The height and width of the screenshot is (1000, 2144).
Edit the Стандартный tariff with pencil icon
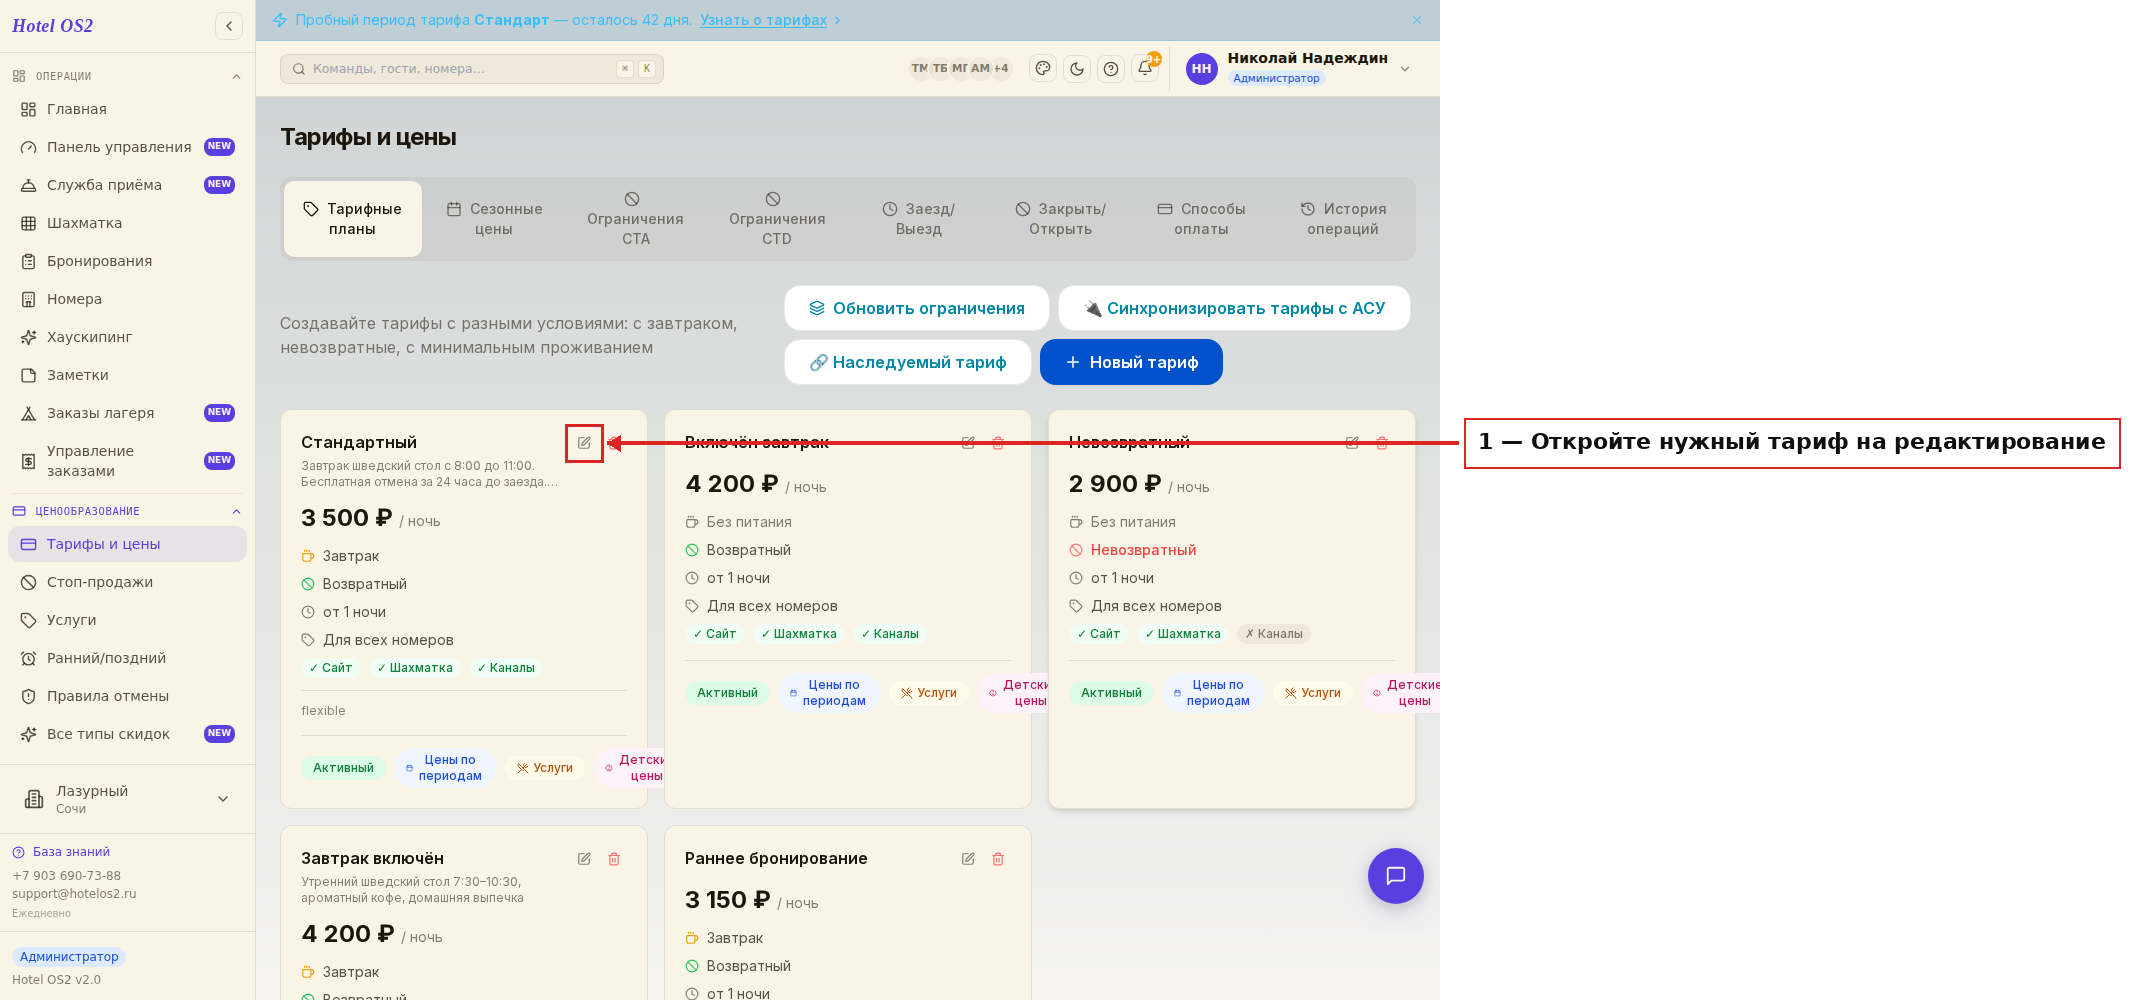tap(584, 443)
